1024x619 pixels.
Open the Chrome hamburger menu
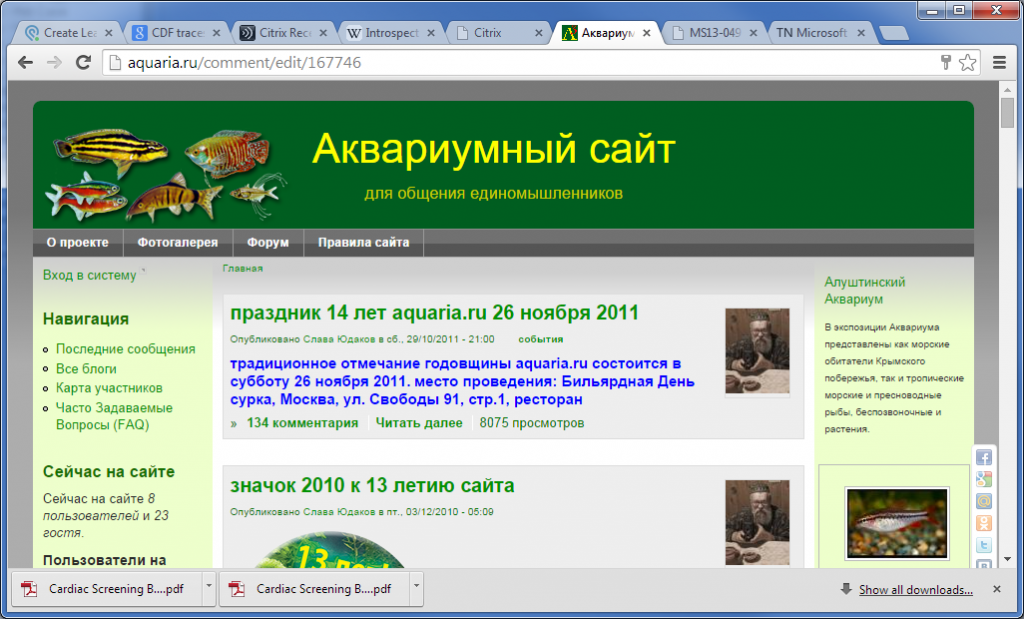click(999, 63)
